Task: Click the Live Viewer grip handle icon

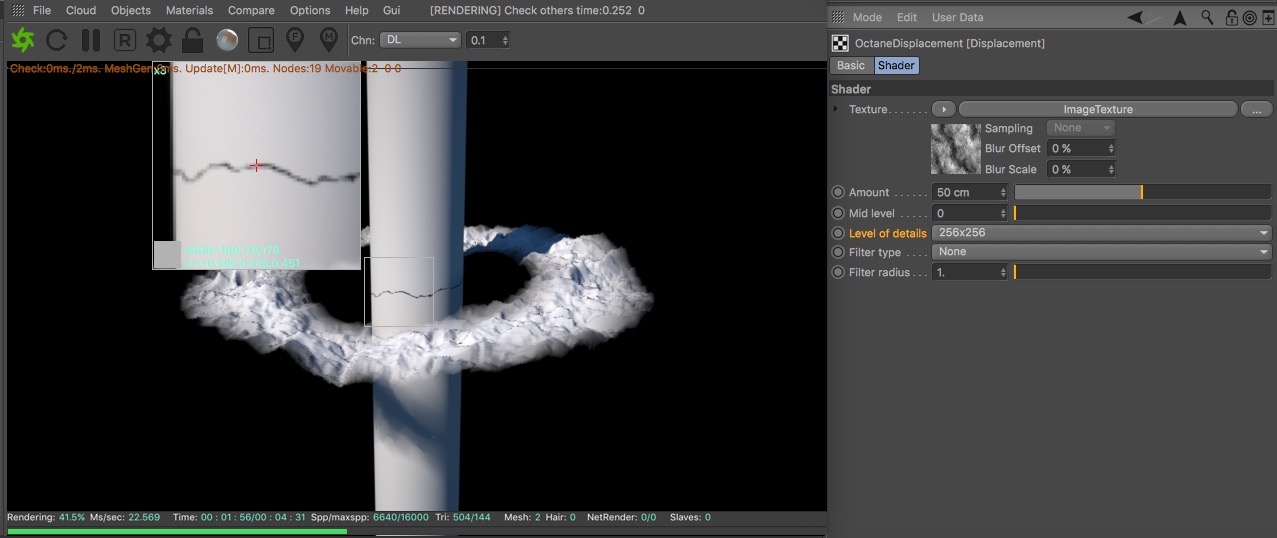Action: 17,10
